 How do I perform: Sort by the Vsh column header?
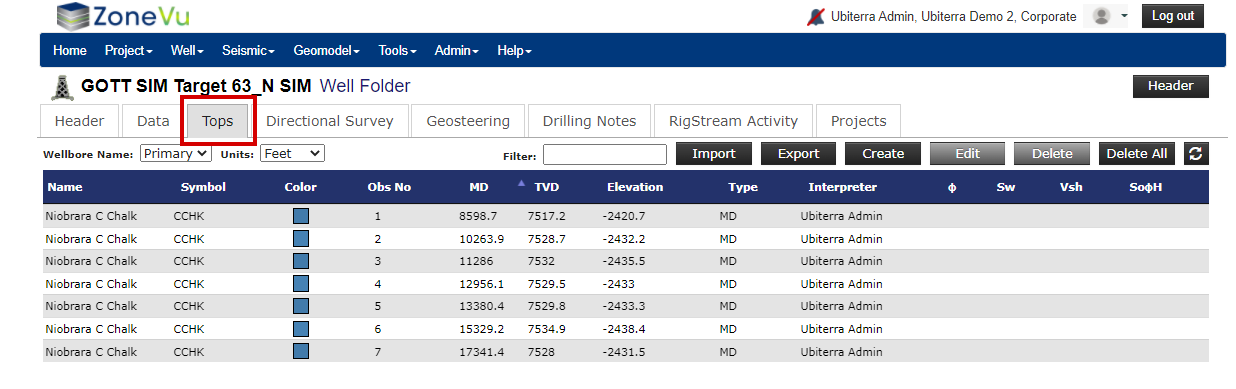[x=1071, y=187]
